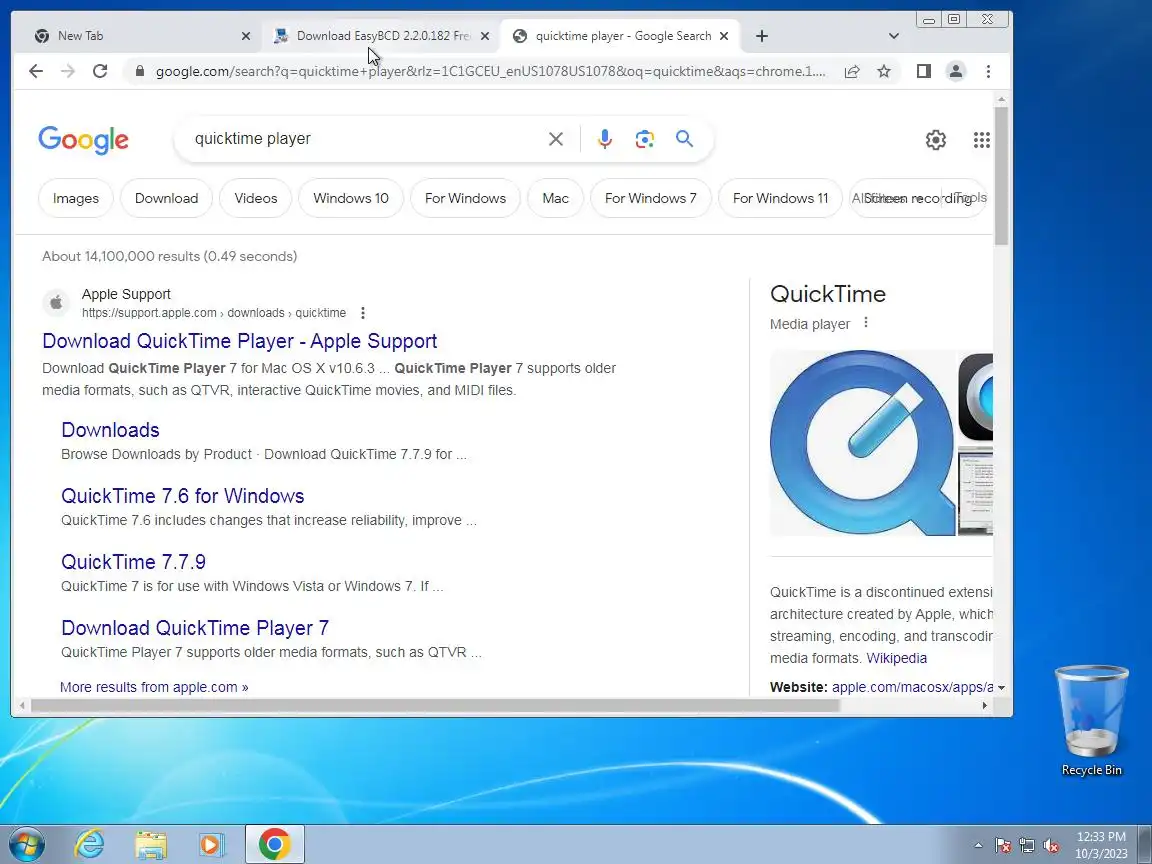Open the QuickTime screenshot thumbnail

click(975, 494)
